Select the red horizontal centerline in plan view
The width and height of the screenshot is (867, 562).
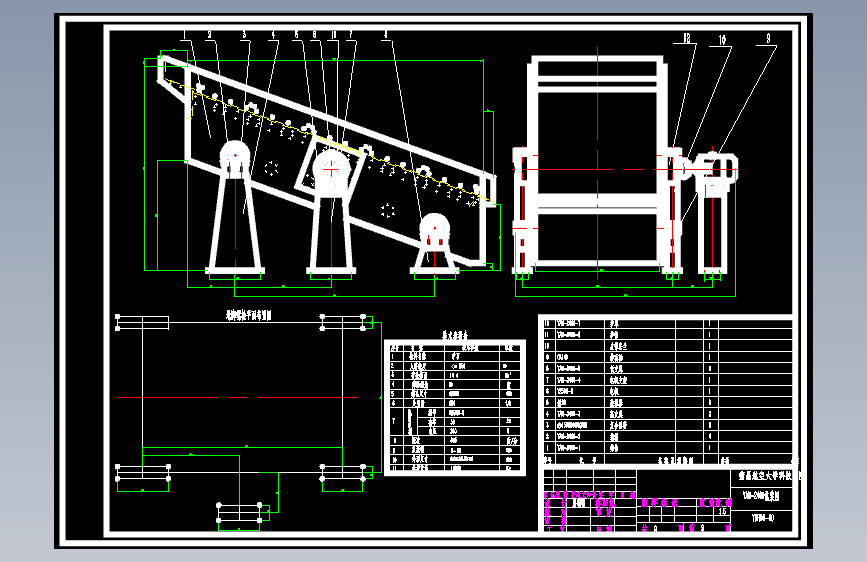238,397
